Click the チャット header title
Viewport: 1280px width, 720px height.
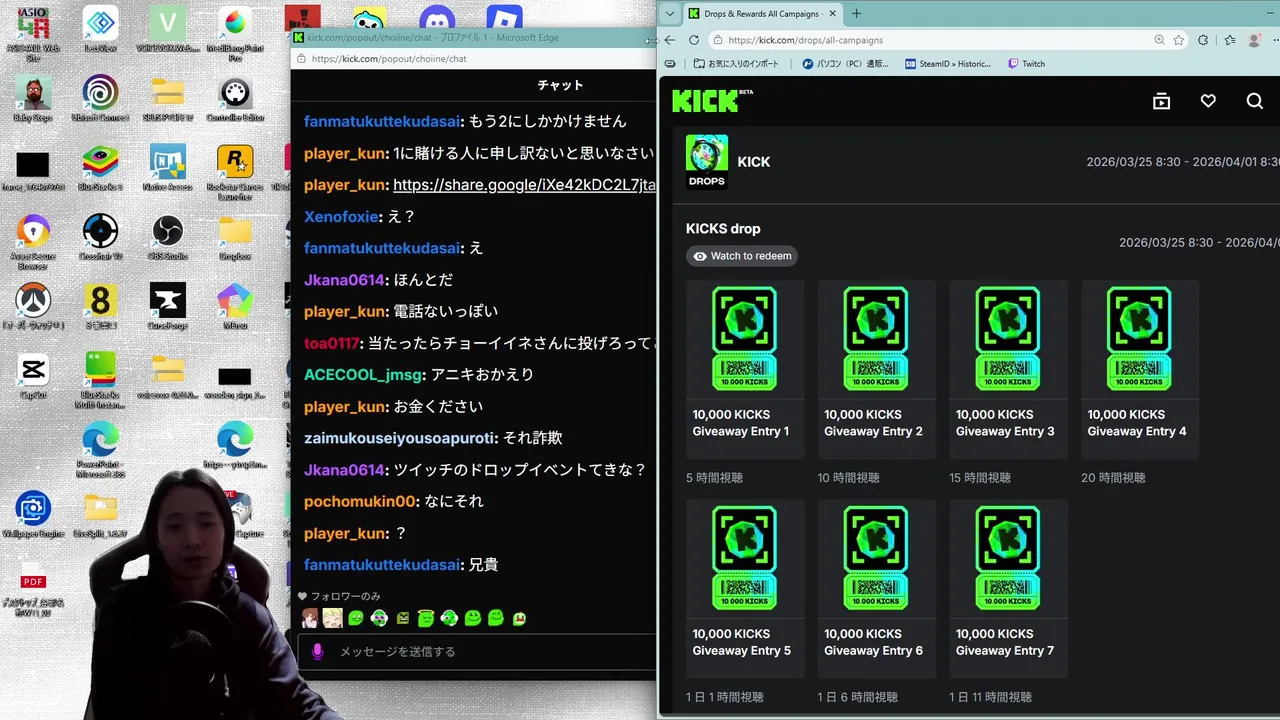click(560, 85)
